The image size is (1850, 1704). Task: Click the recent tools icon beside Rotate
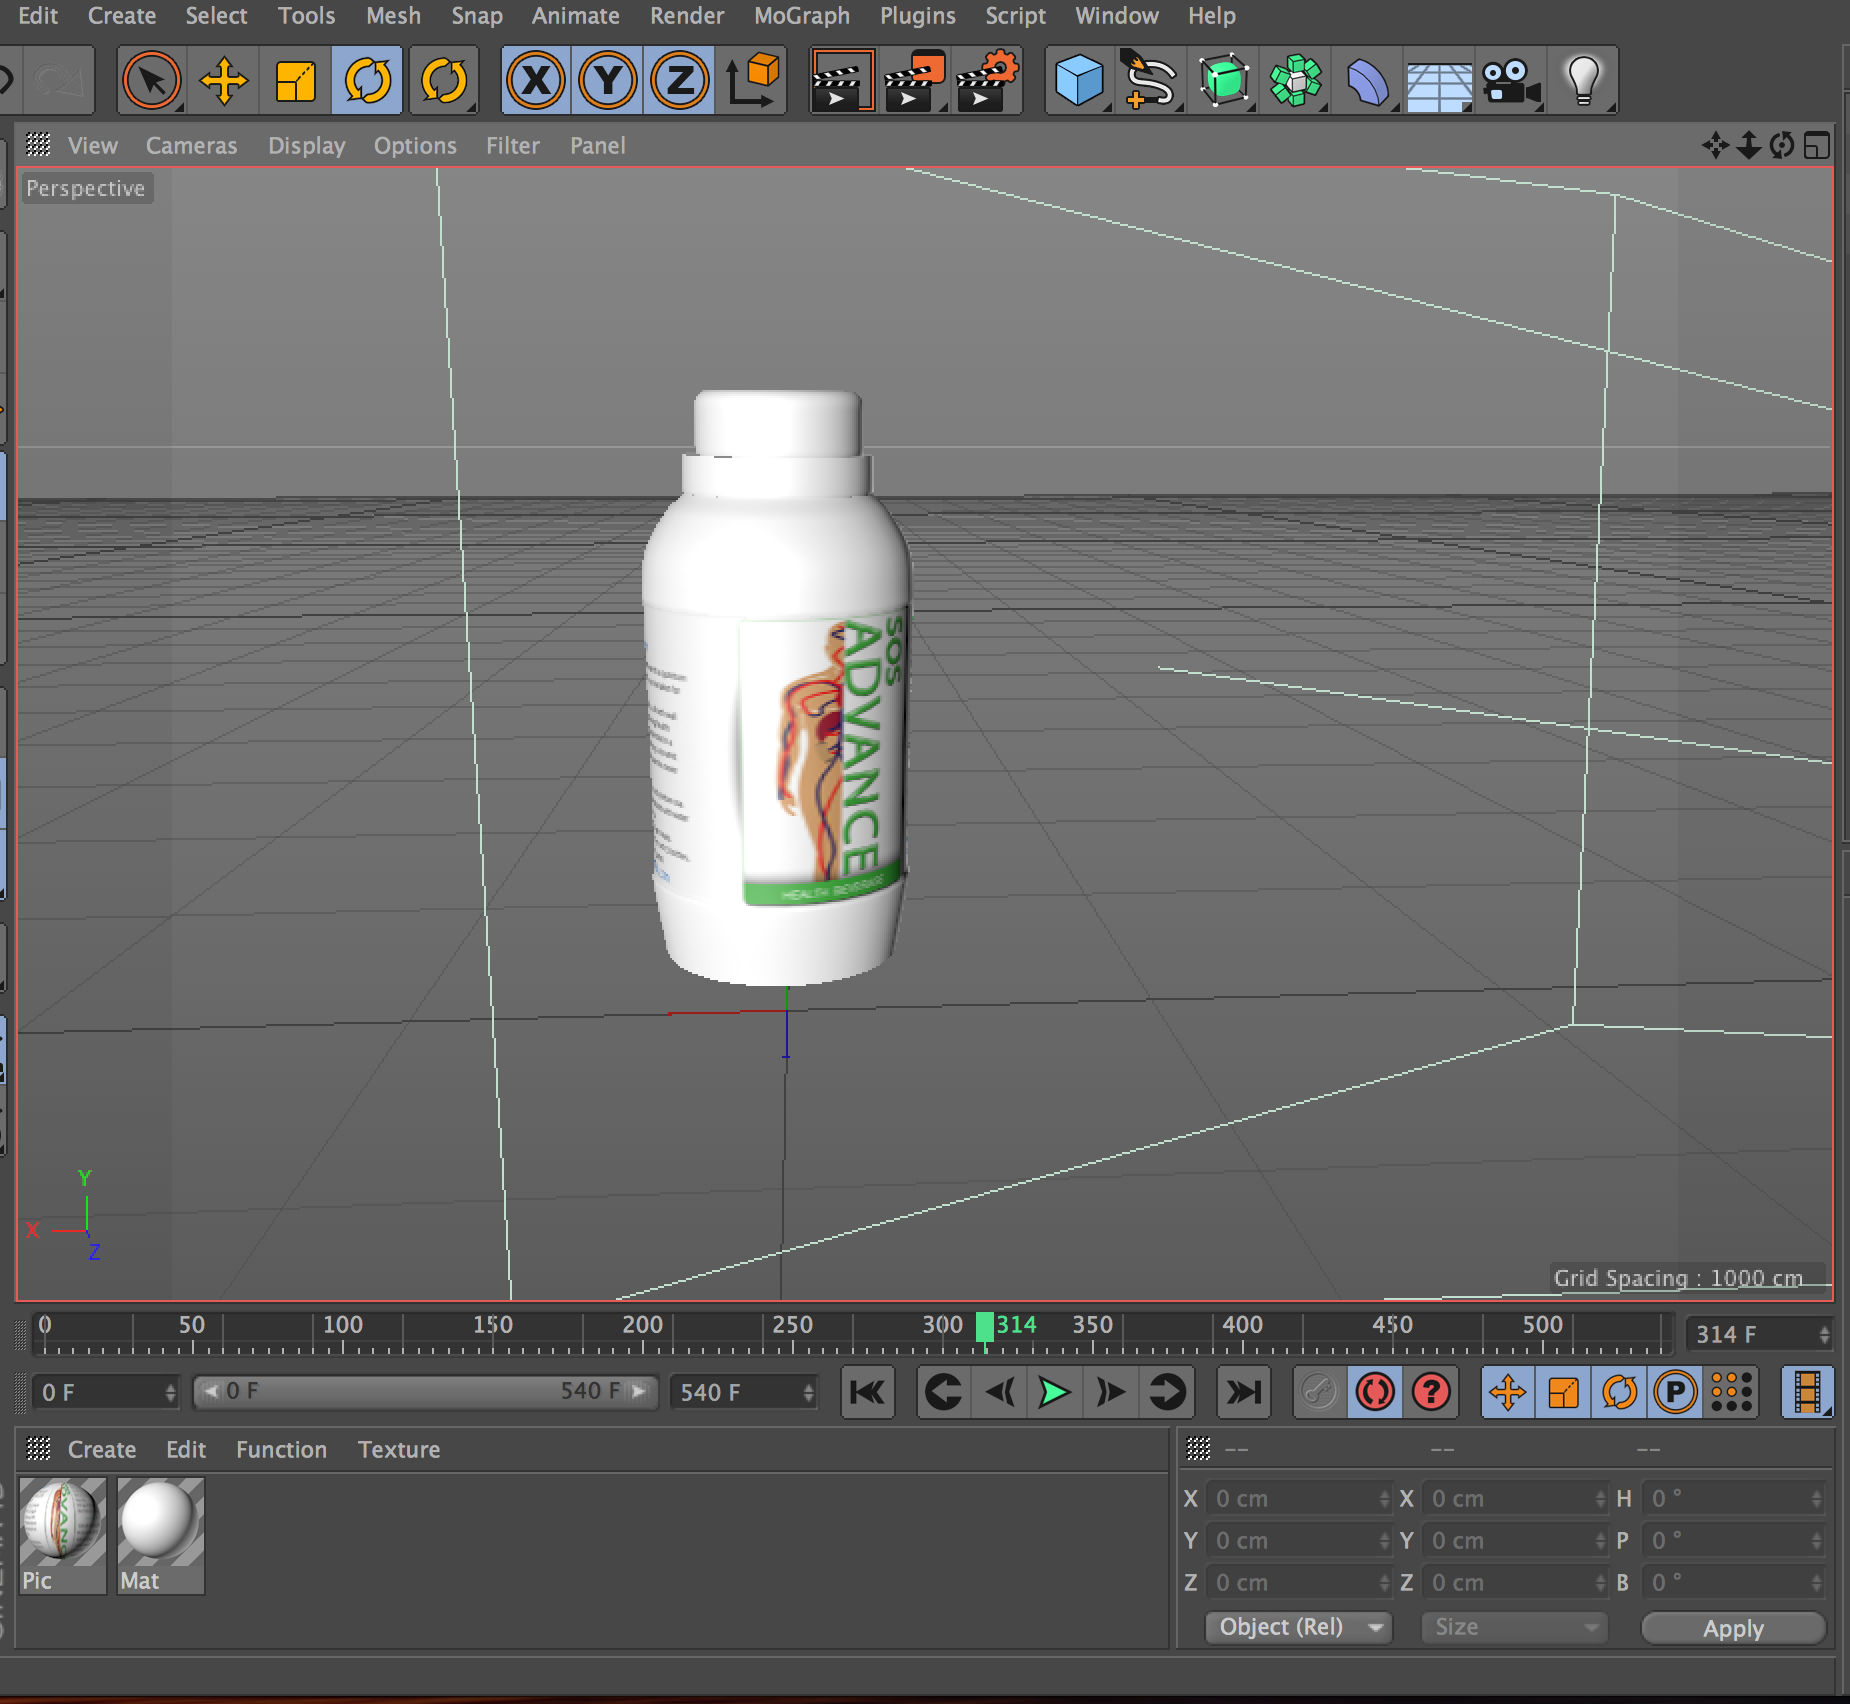(x=444, y=80)
